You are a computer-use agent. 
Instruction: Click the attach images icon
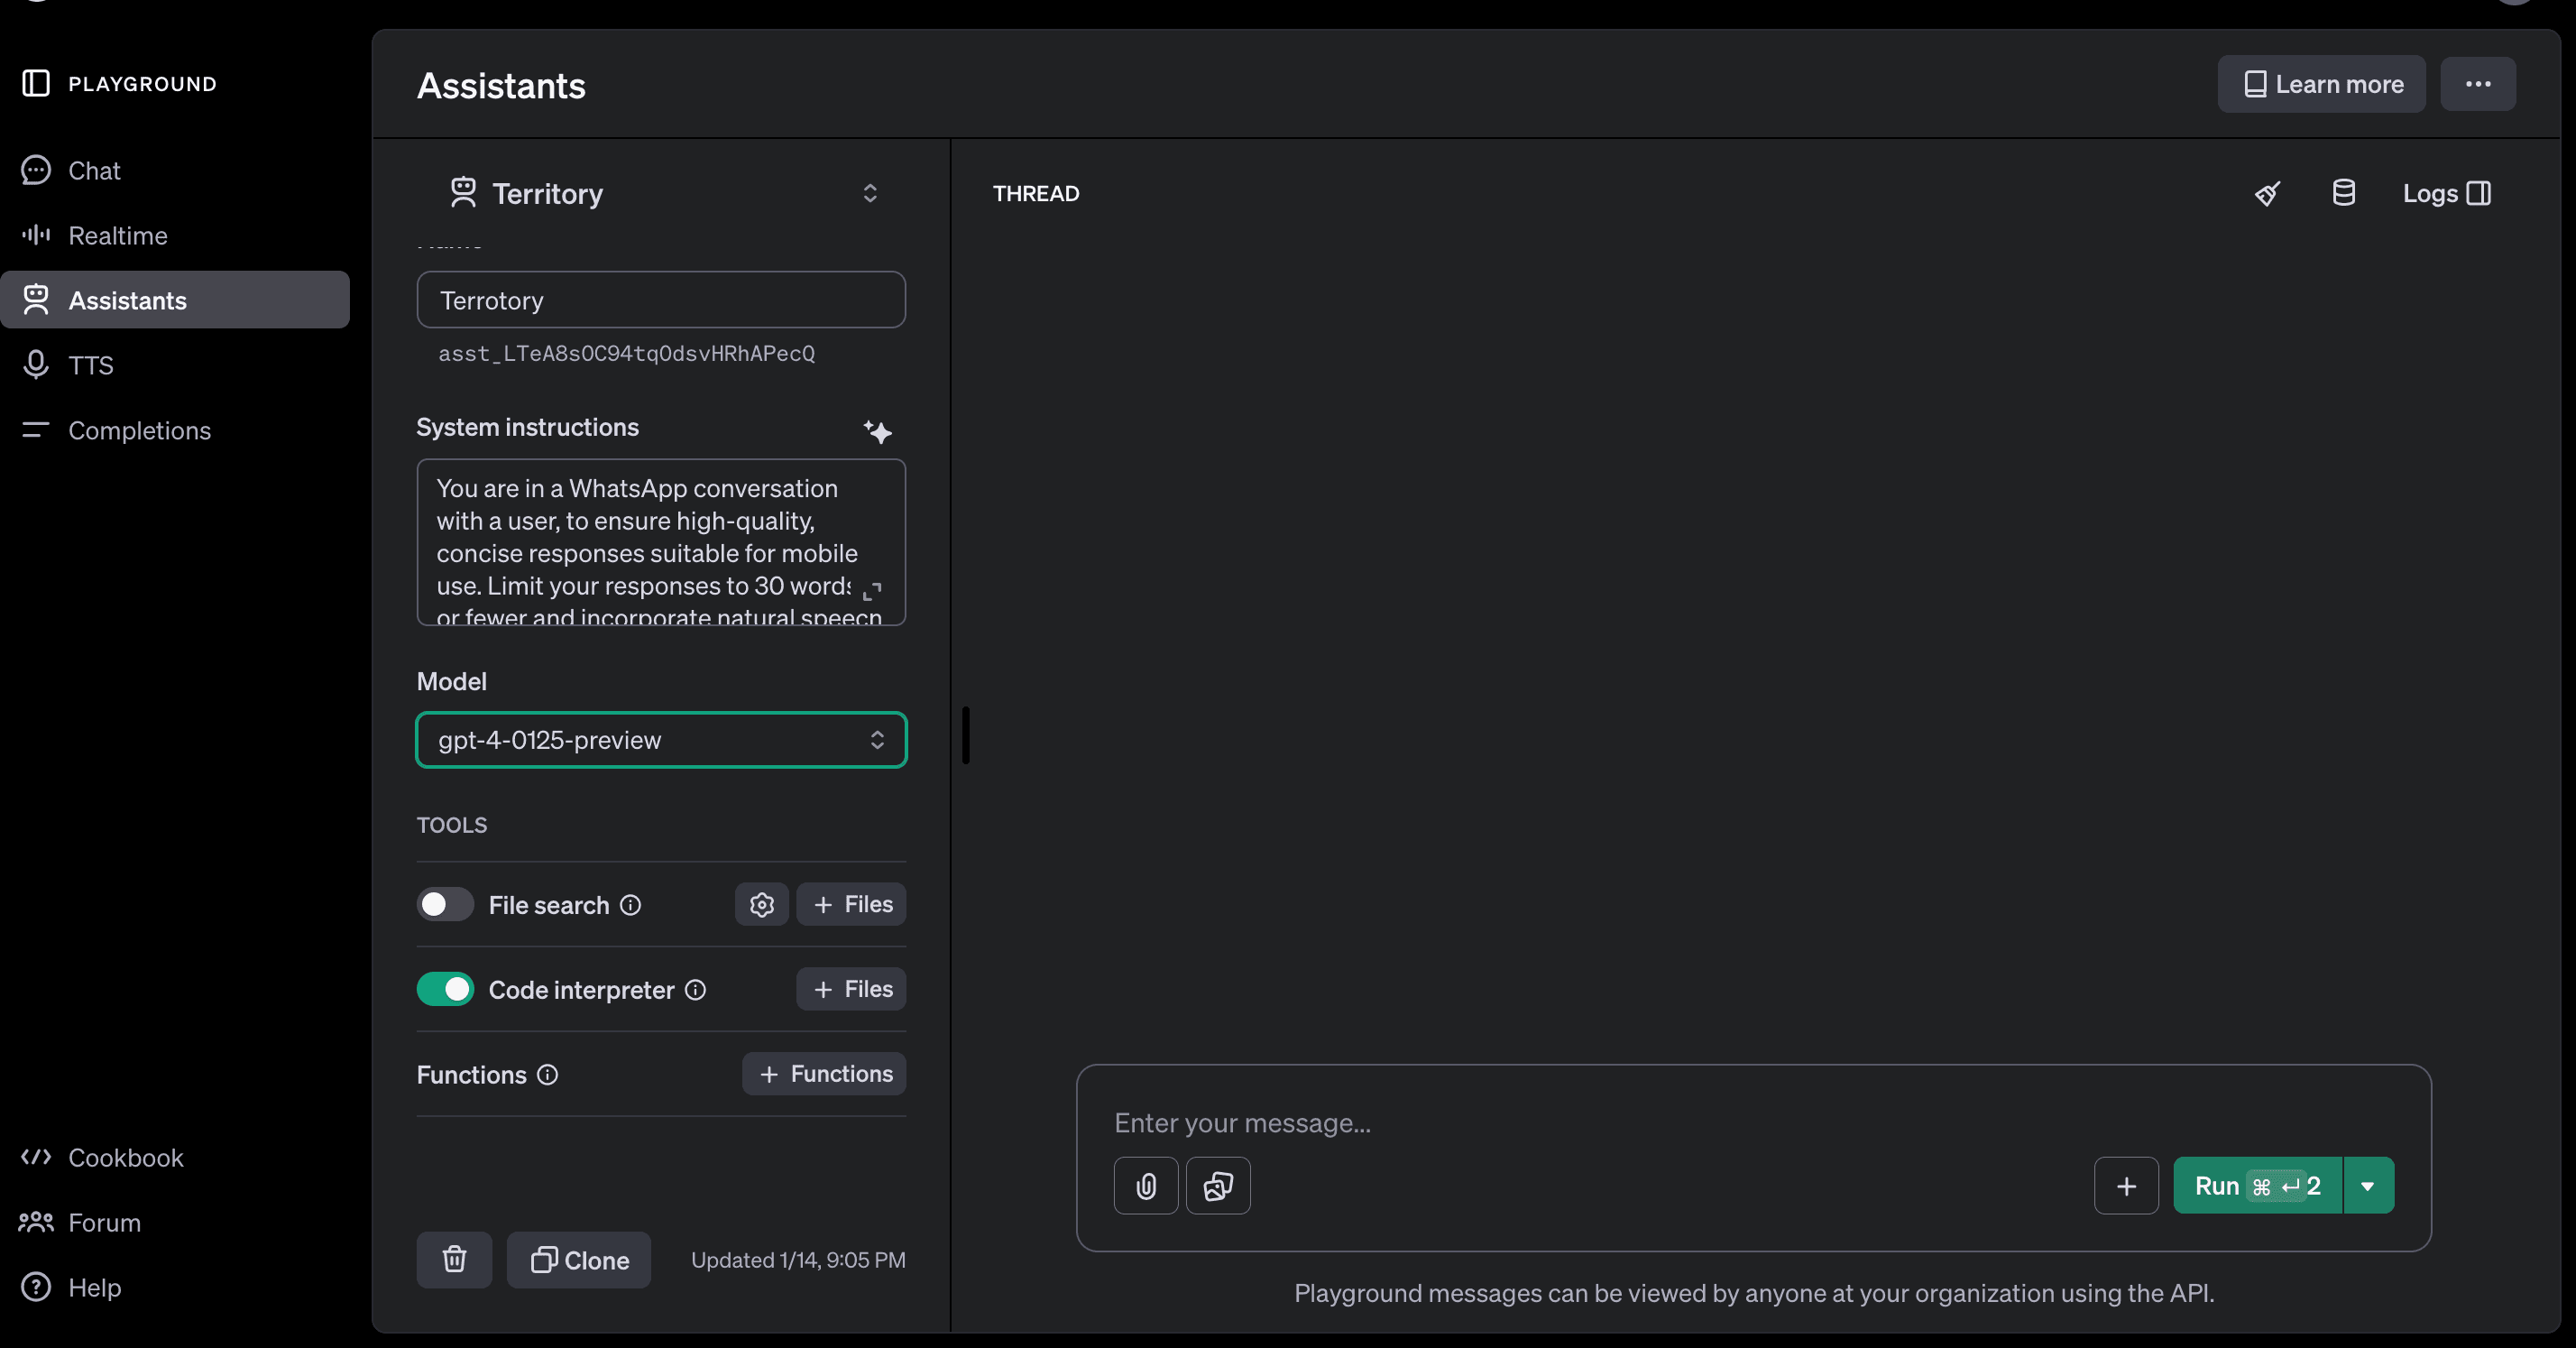[x=1217, y=1186]
